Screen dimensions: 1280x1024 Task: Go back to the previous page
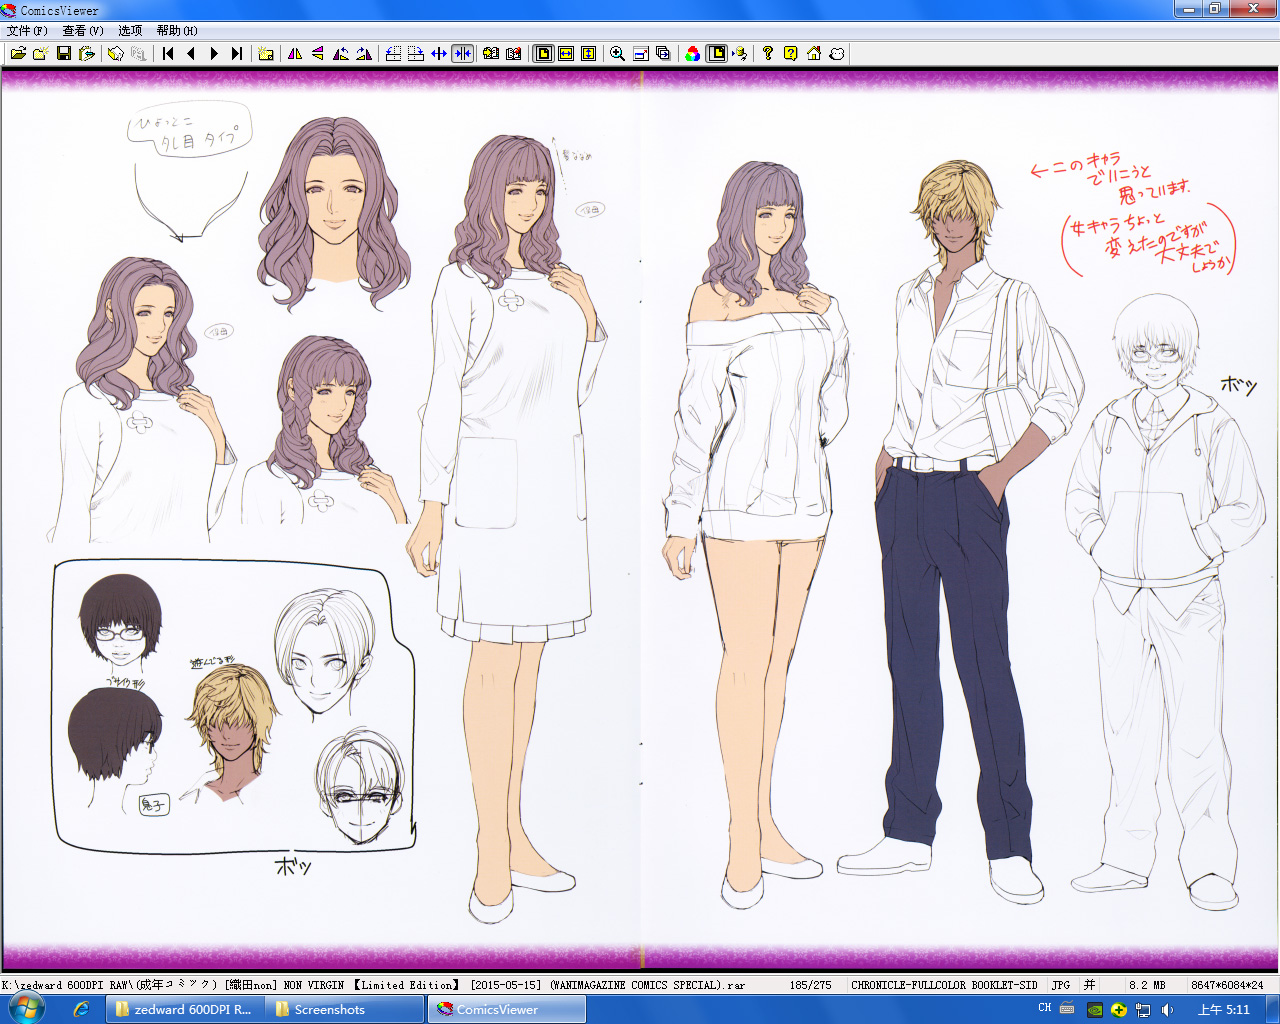(x=191, y=54)
